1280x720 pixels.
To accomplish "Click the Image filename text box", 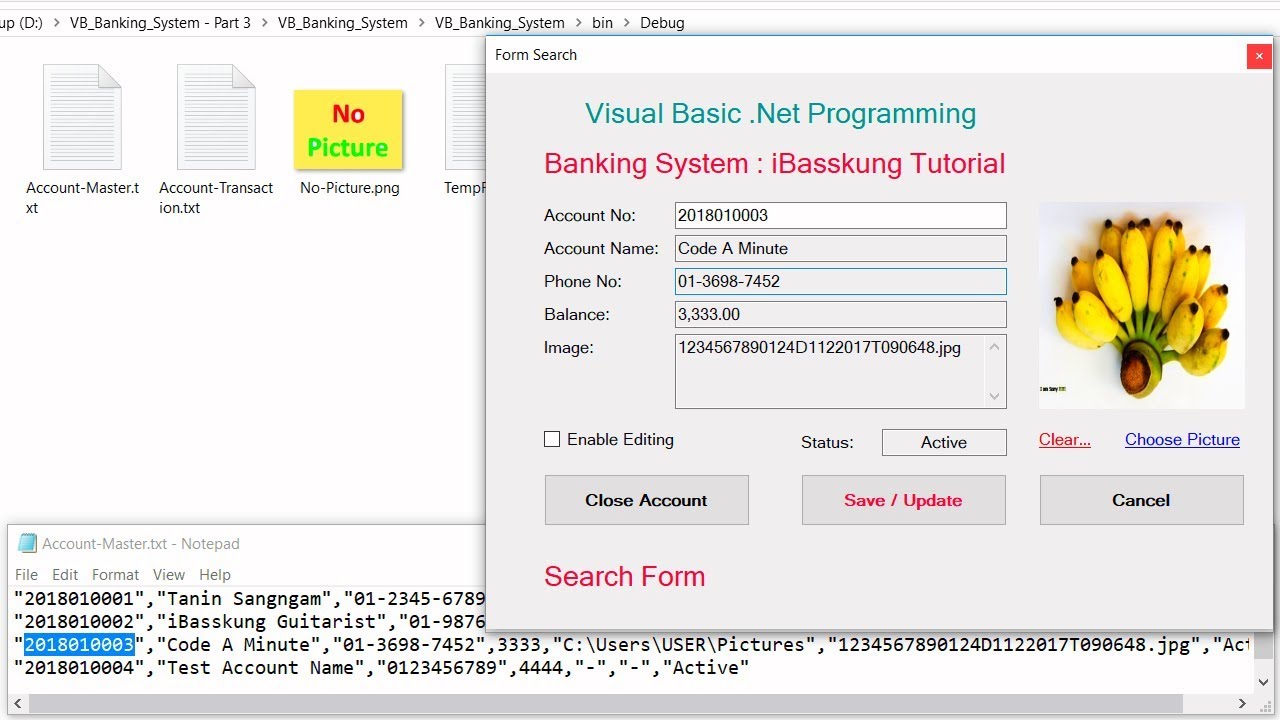I will point(841,371).
